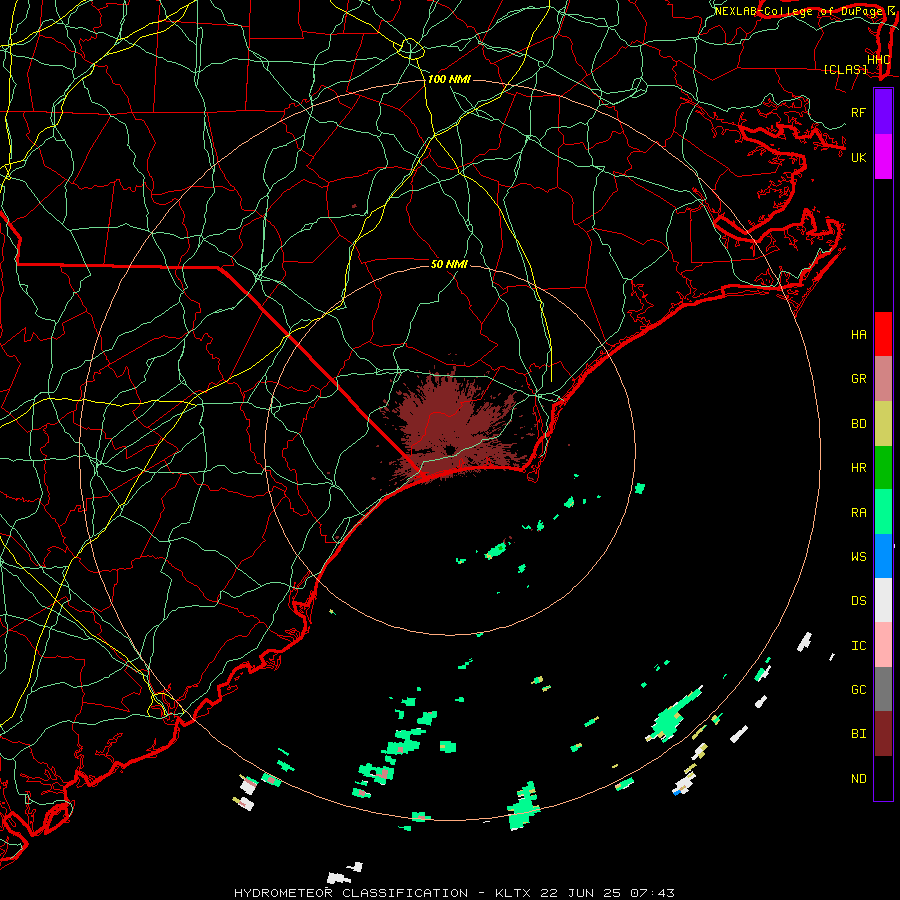Click the HR dark green legend swatch
Screen dimensions: 900x900
(x=883, y=467)
